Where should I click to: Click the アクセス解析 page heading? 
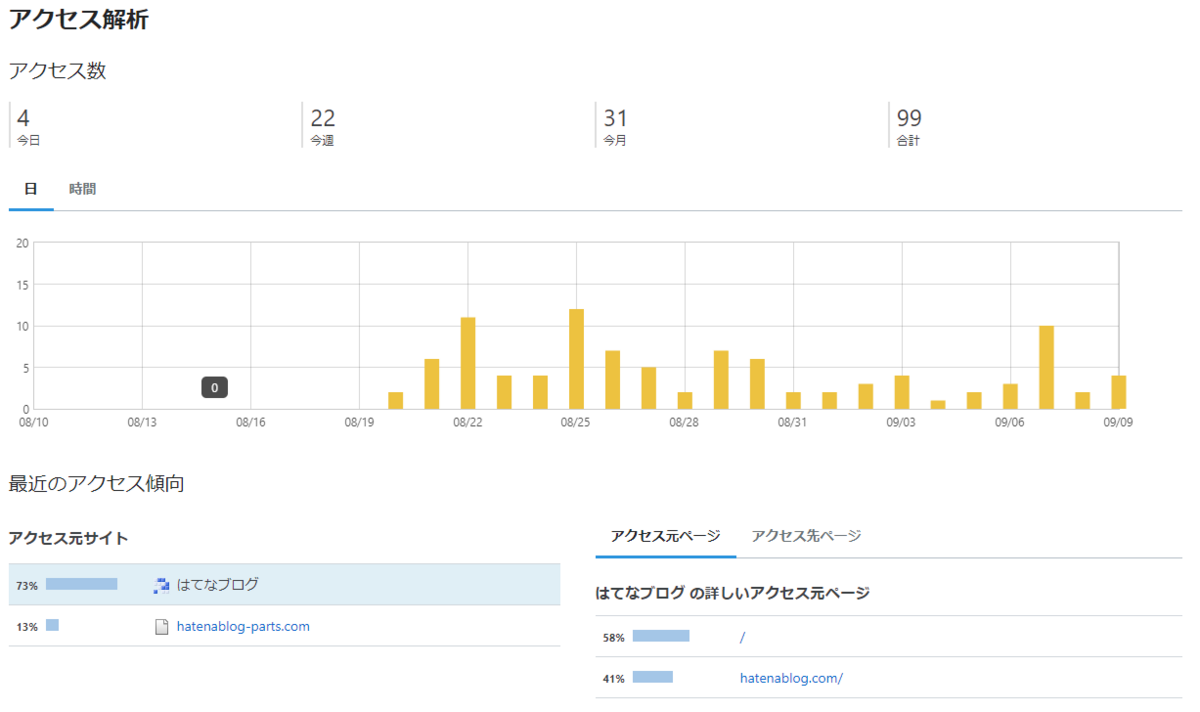tap(79, 18)
